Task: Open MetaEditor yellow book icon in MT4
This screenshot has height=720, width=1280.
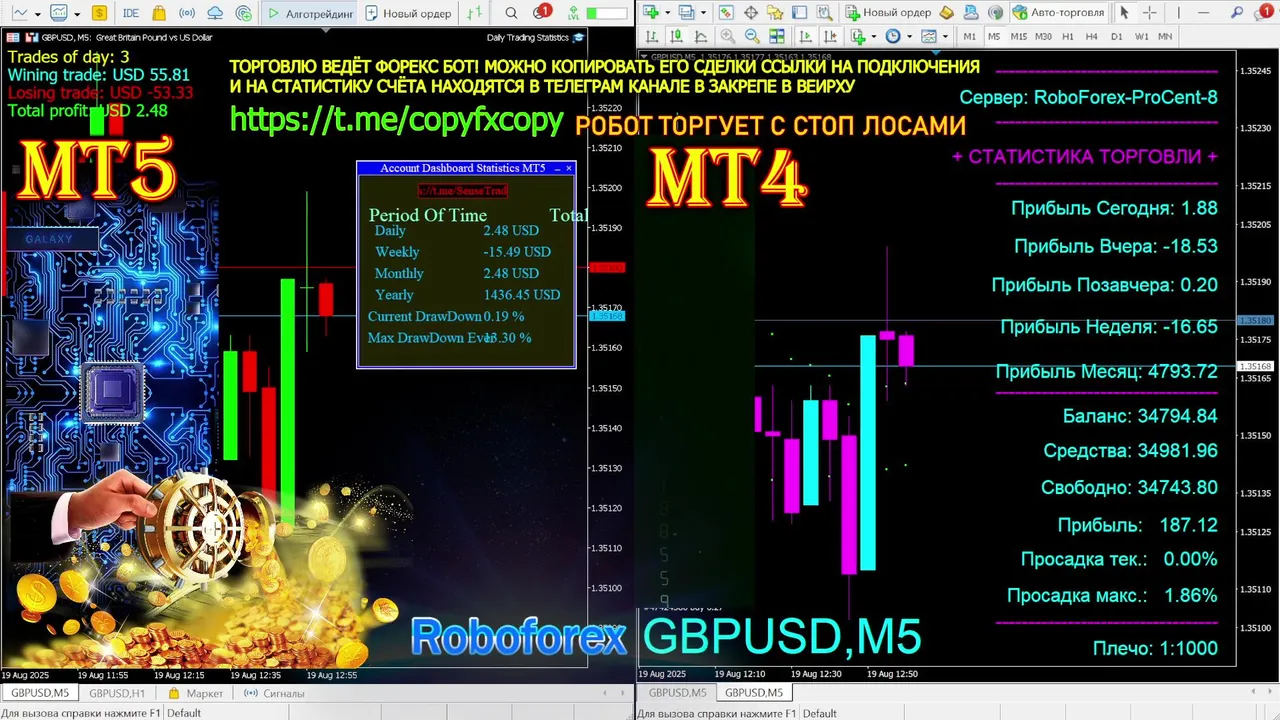Action: (947, 12)
